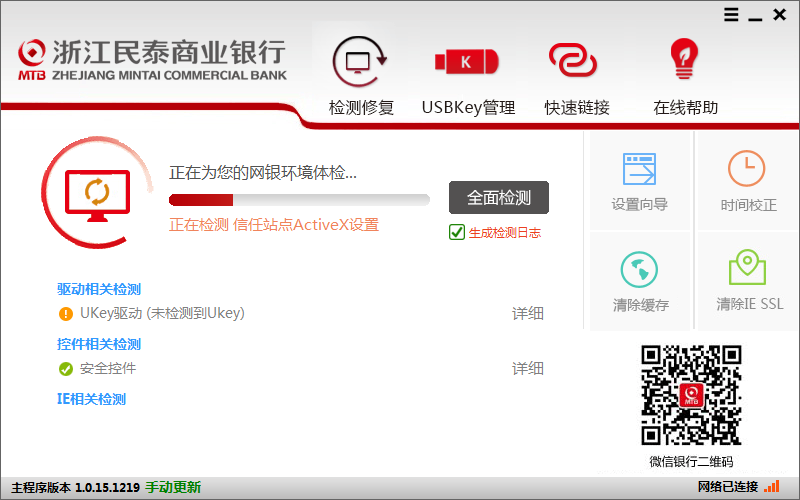Image resolution: width=800 pixels, height=500 pixels.
Task: Expand 详细 for UKey驱动 item
Action: pyautogui.click(x=528, y=313)
